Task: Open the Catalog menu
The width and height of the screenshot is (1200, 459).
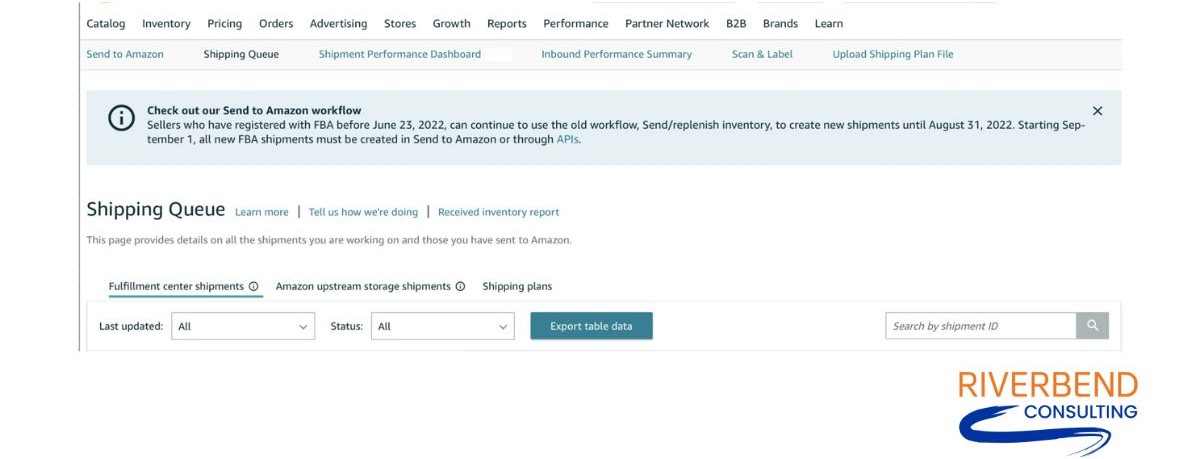Action: [106, 23]
